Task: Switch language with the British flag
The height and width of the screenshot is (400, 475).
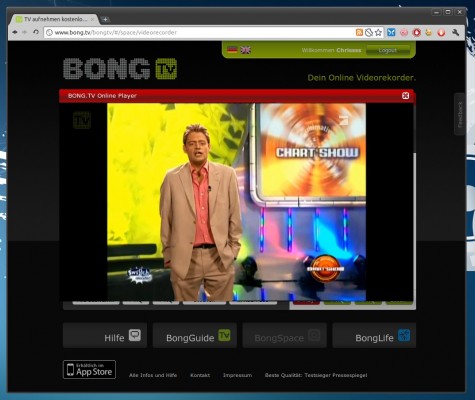Action: pos(246,50)
